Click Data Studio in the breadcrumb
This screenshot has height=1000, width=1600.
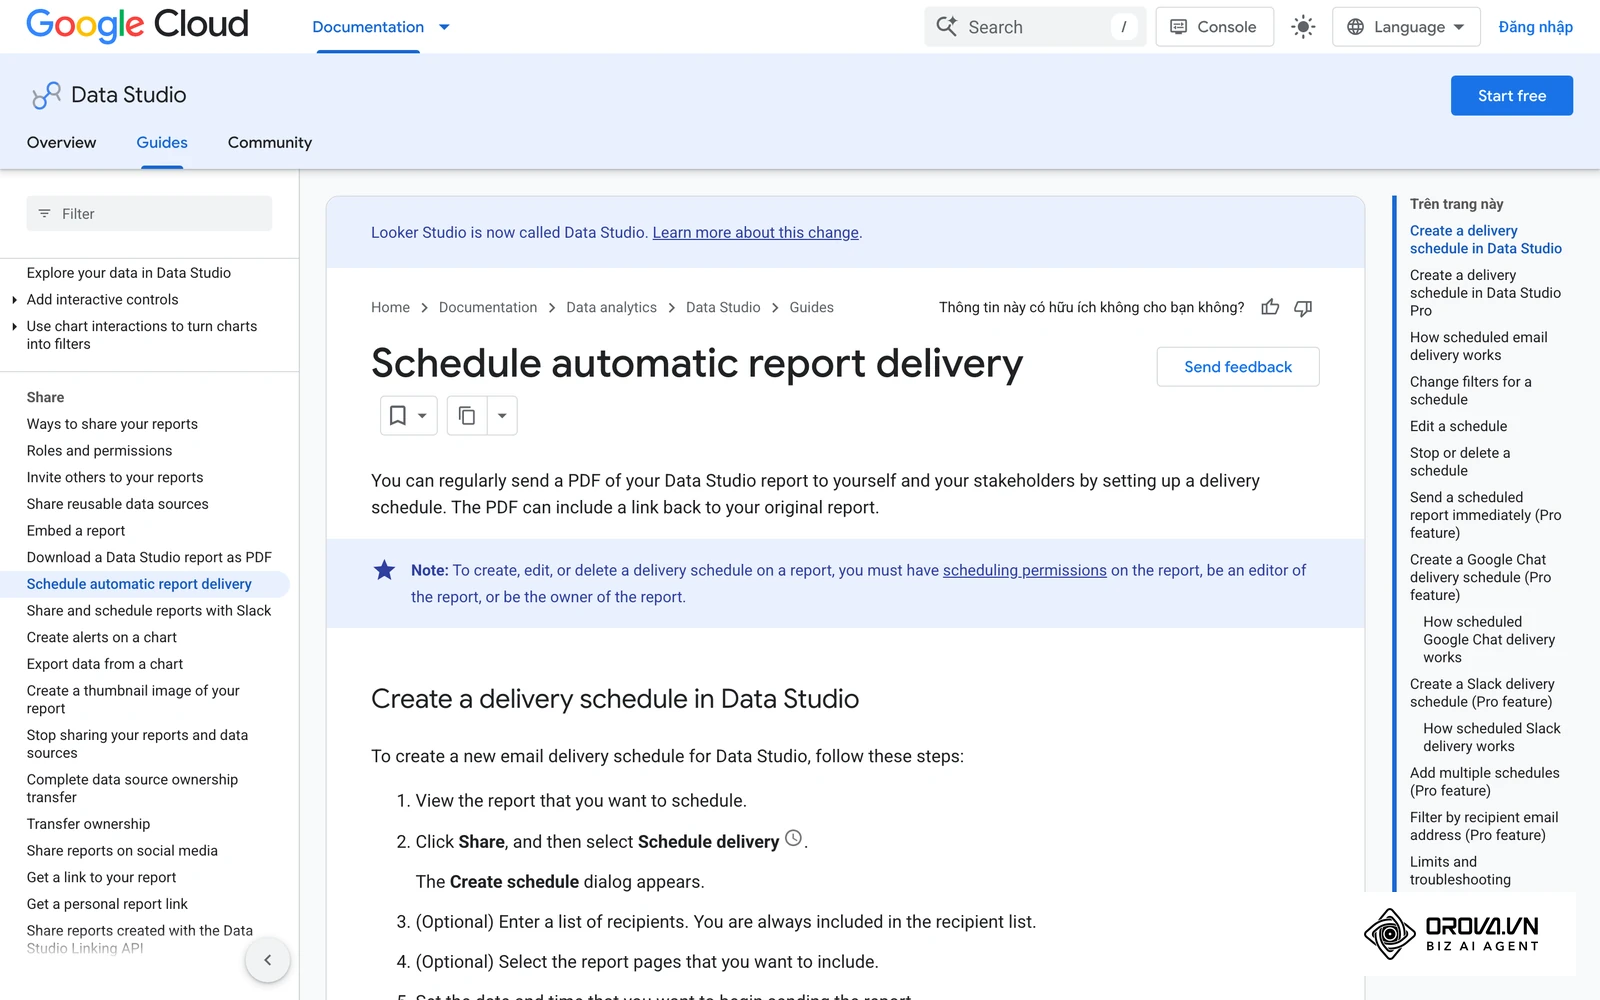click(723, 307)
